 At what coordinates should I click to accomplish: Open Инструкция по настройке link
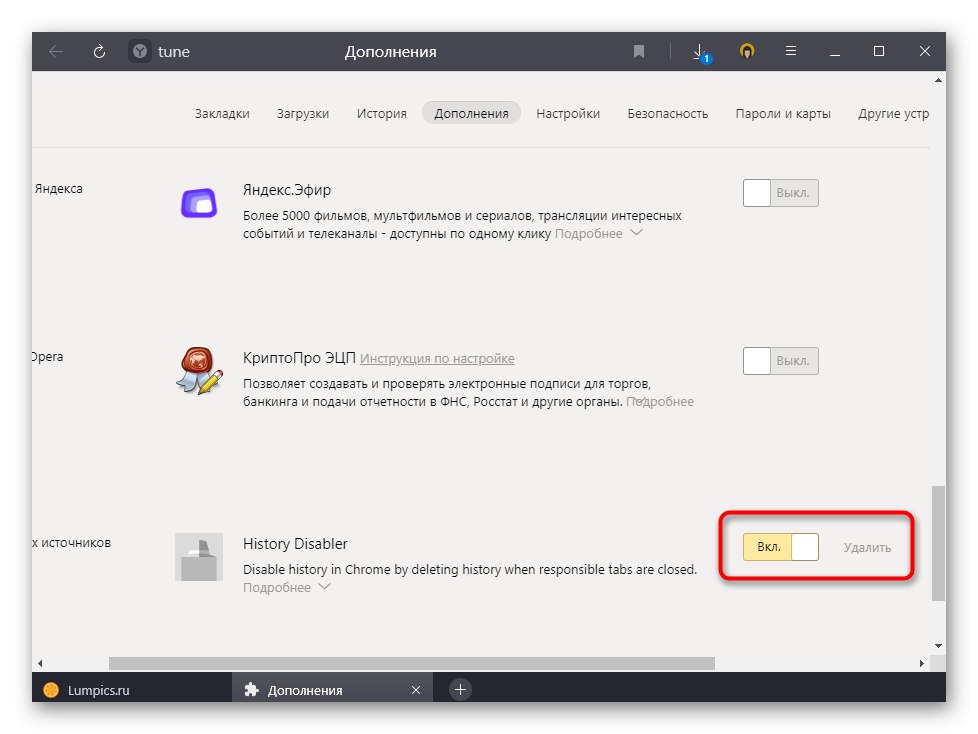[437, 359]
